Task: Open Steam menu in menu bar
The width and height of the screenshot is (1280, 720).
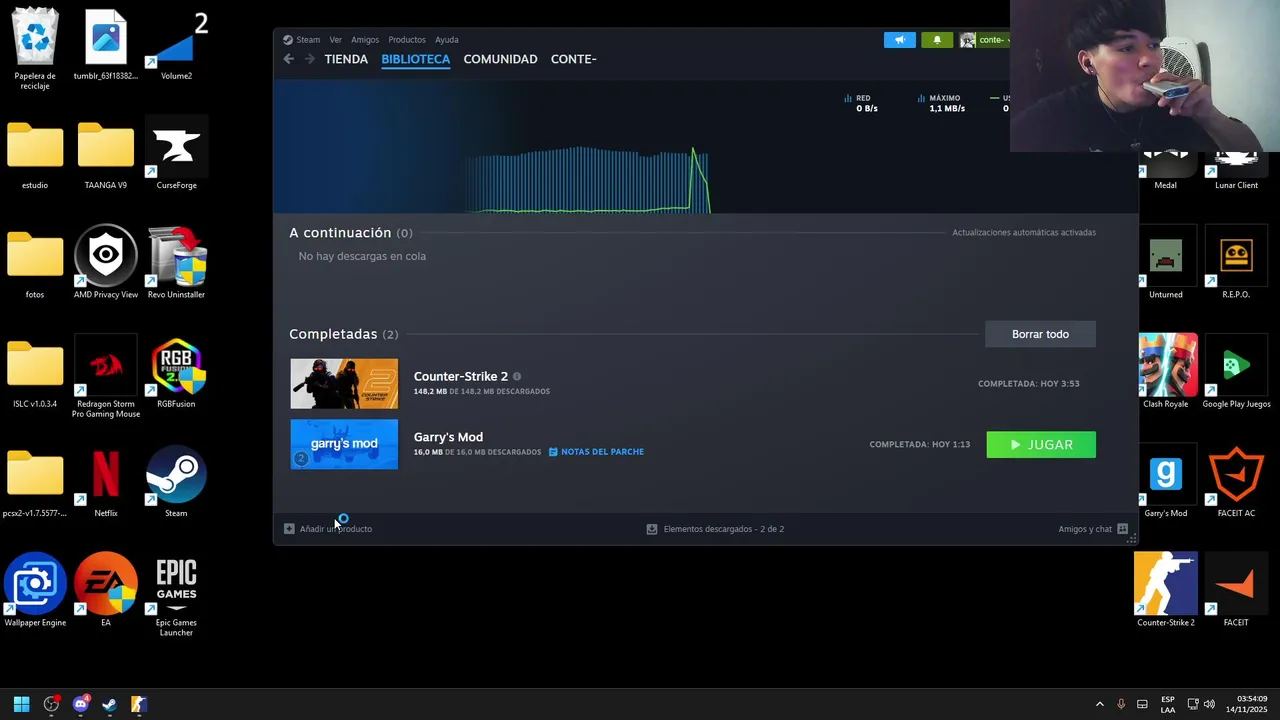Action: [x=301, y=40]
